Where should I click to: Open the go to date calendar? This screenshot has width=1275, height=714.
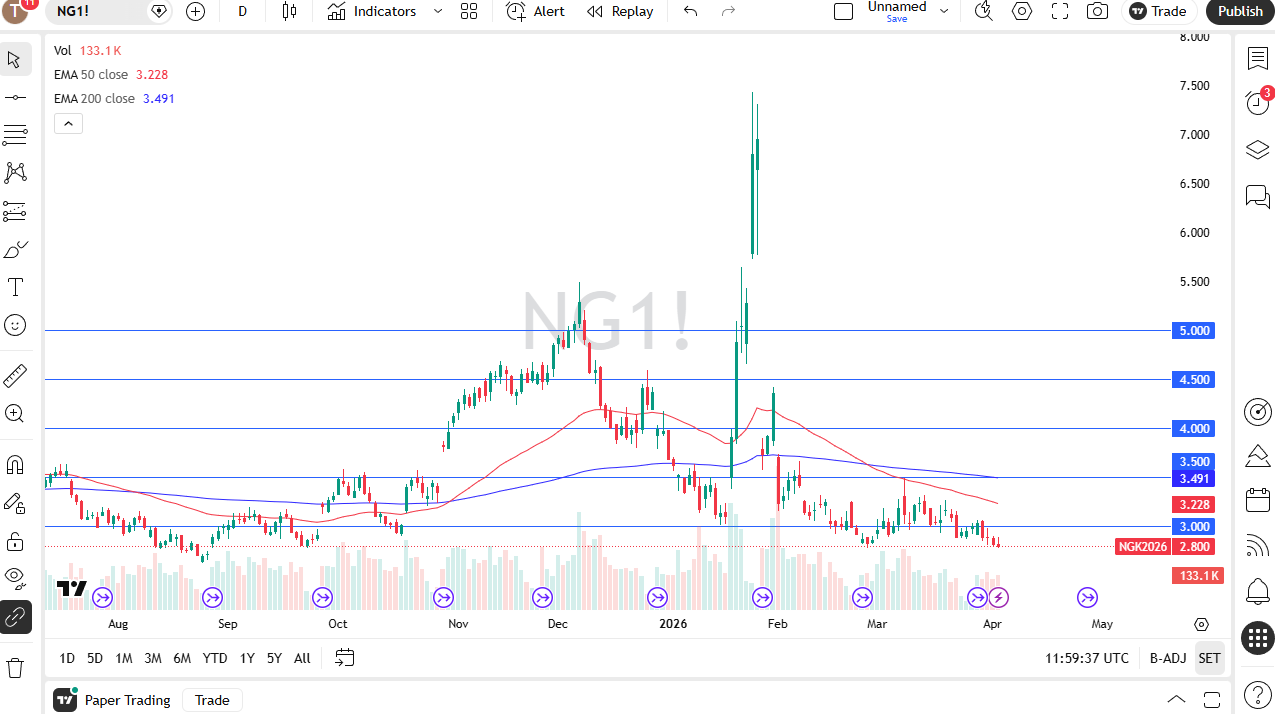[345, 658]
